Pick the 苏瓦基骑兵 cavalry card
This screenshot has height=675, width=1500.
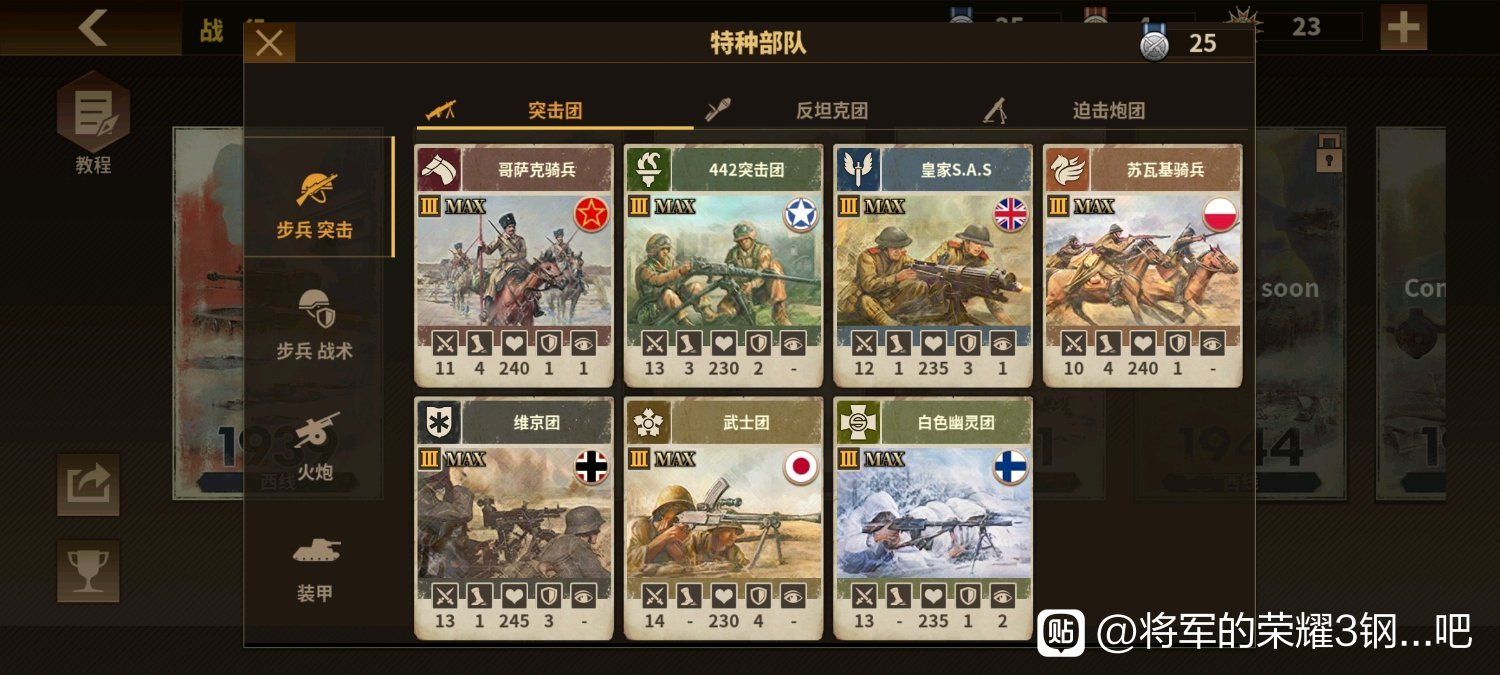tap(1143, 265)
